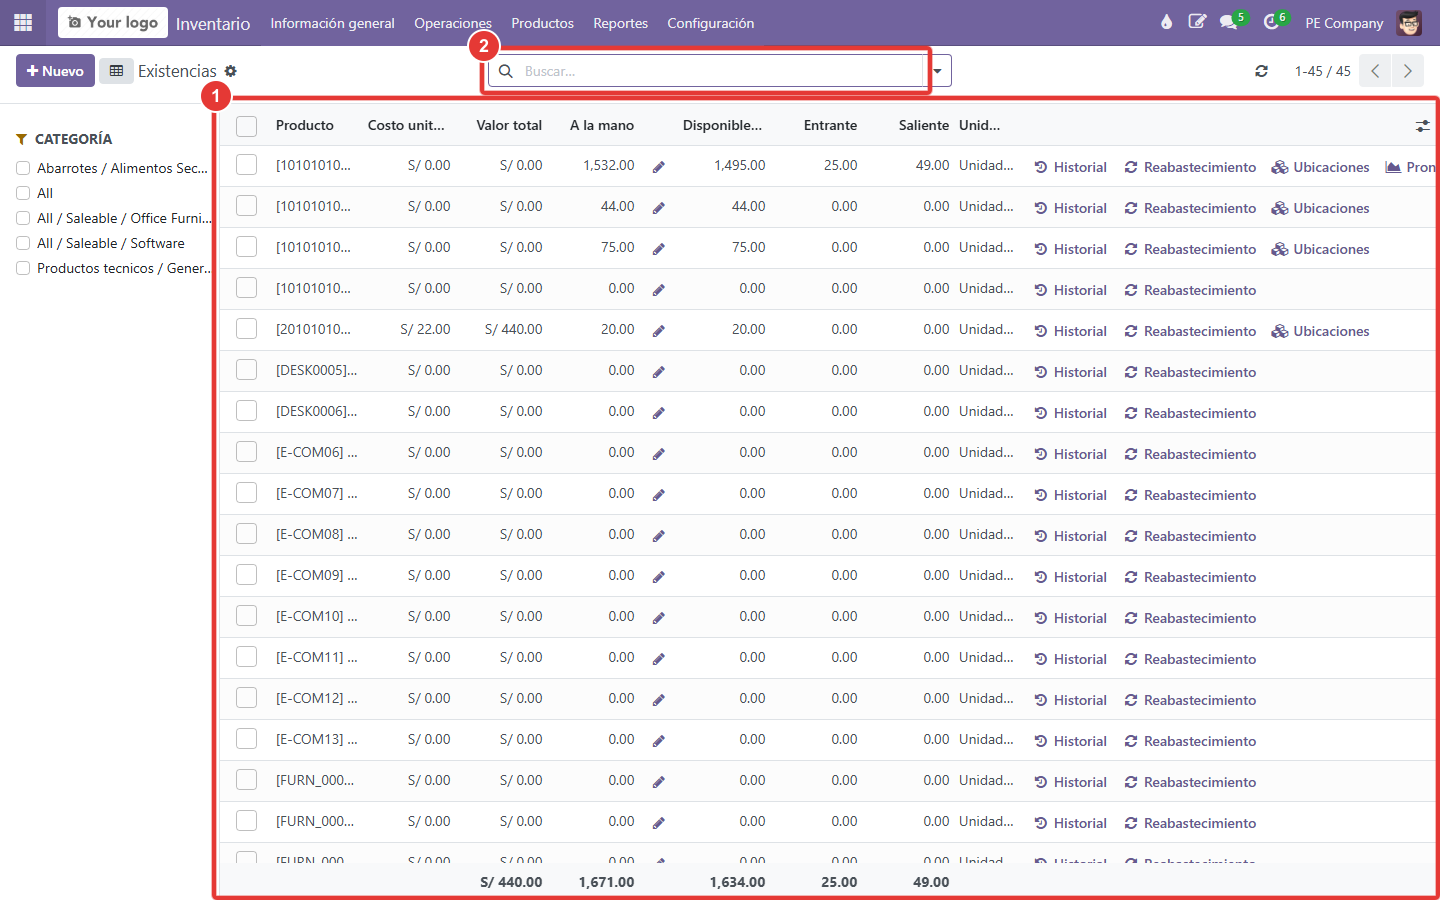Image resolution: width=1440 pixels, height=900 pixels.
Task: Open the apps grid menu icon
Action: pos(23,22)
